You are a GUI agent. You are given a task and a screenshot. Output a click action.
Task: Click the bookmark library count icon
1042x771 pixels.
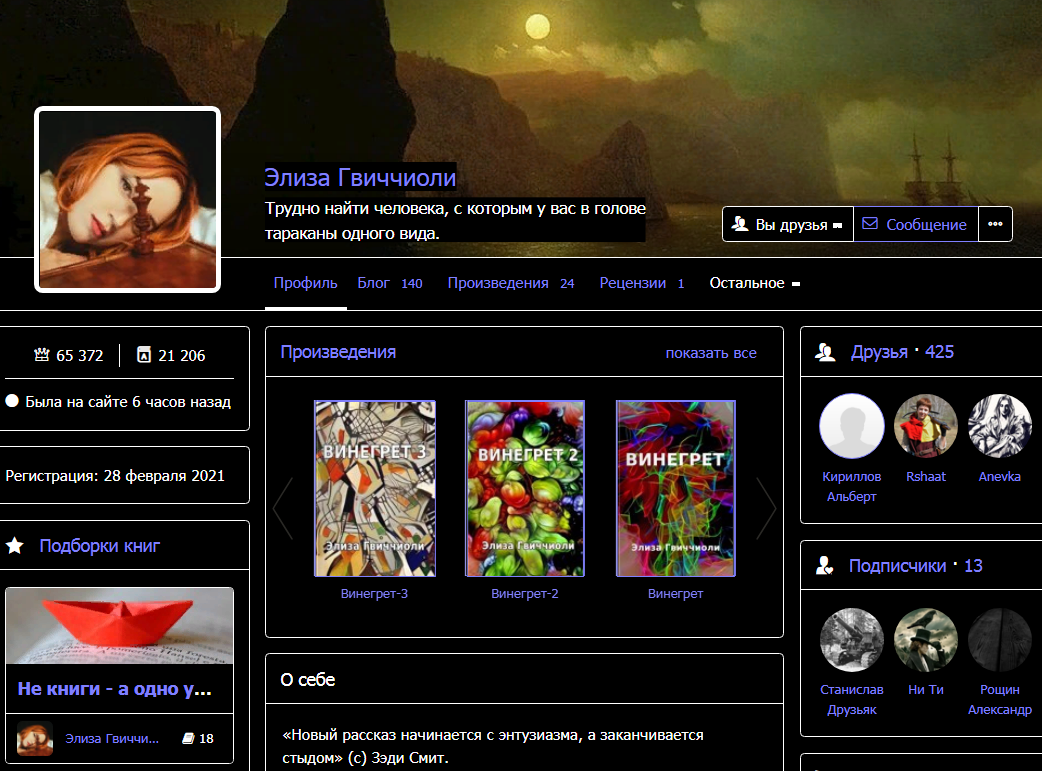(x=143, y=355)
